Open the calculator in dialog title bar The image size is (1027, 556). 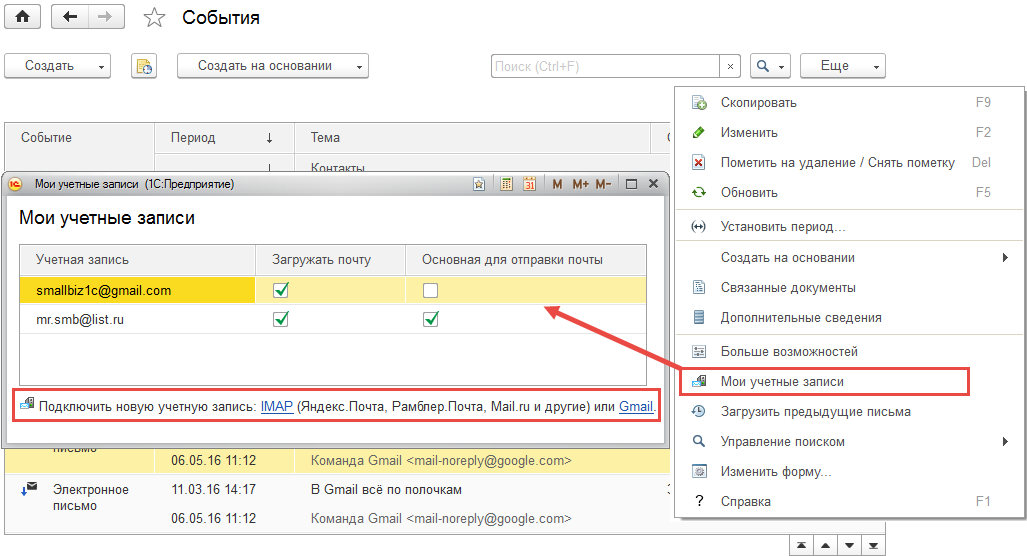[x=506, y=184]
